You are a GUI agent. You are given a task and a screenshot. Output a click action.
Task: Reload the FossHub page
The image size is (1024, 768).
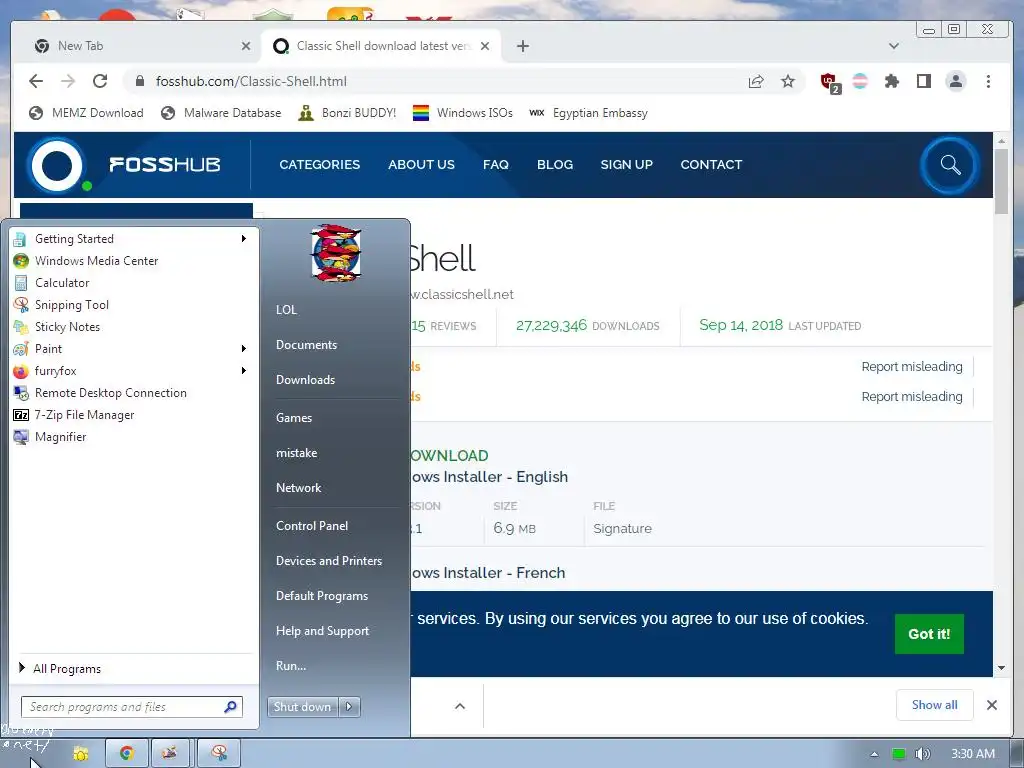click(x=100, y=81)
